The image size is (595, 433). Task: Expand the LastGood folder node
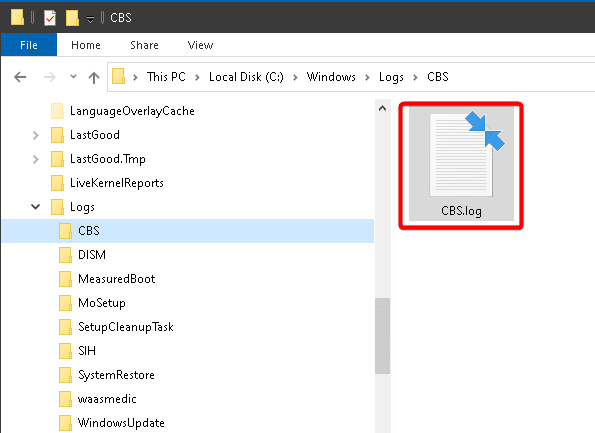(x=35, y=135)
